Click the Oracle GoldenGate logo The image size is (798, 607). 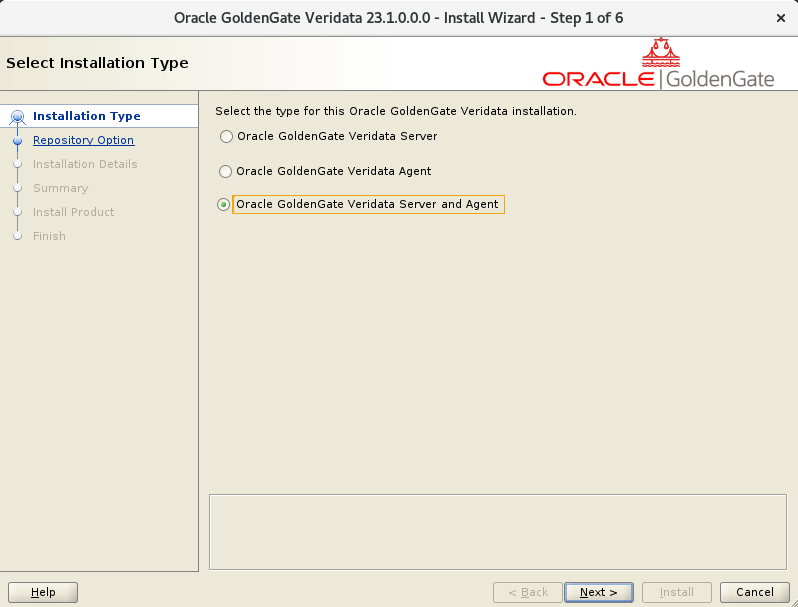658,63
